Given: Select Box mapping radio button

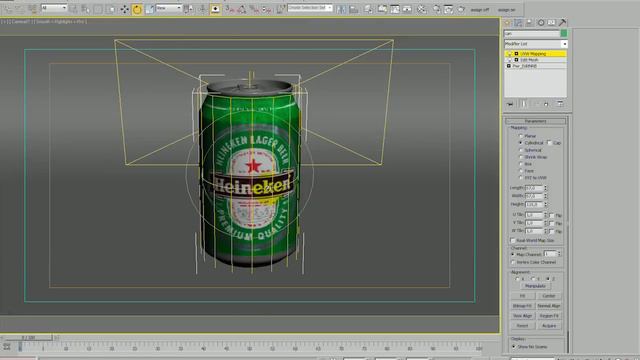Looking at the screenshot, I should pyautogui.click(x=520, y=164).
